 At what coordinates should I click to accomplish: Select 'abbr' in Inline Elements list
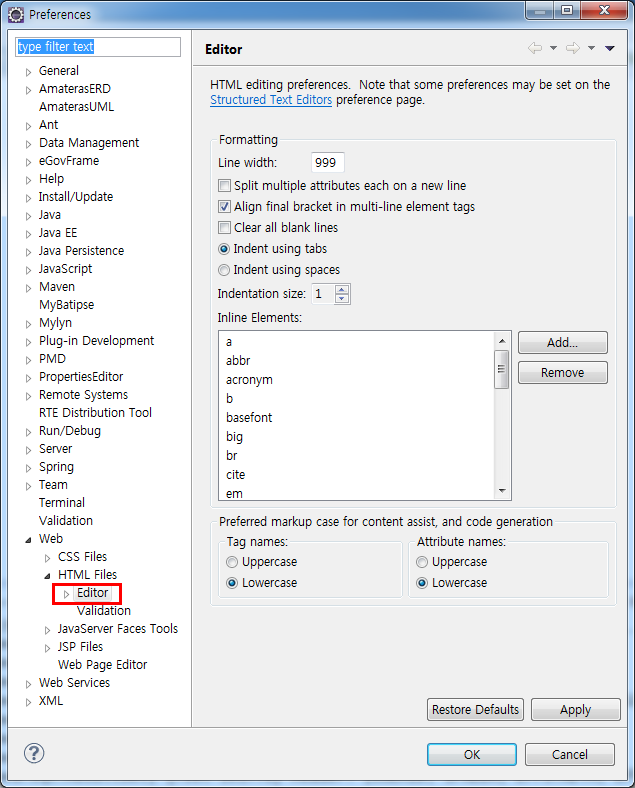pos(238,361)
